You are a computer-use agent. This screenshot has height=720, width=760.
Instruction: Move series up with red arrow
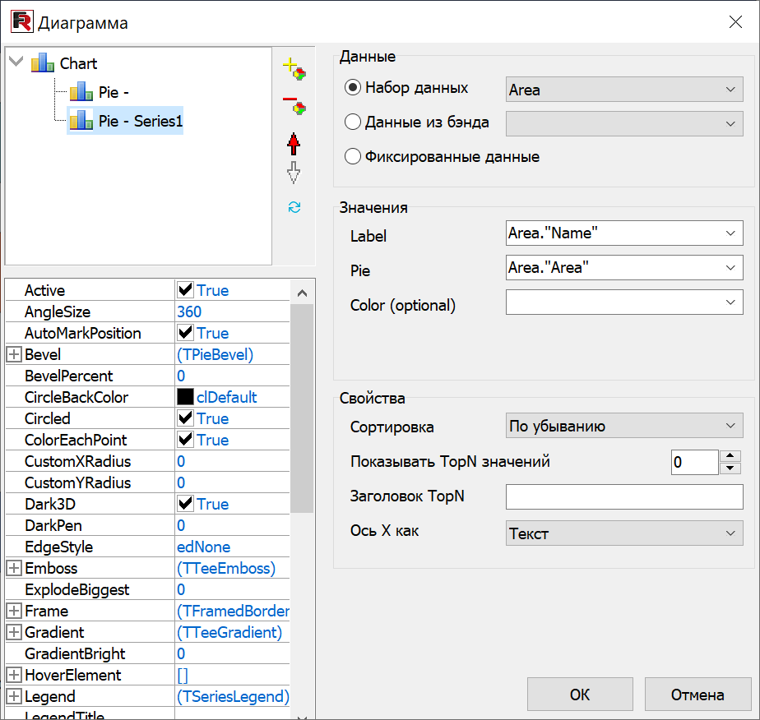[293, 143]
